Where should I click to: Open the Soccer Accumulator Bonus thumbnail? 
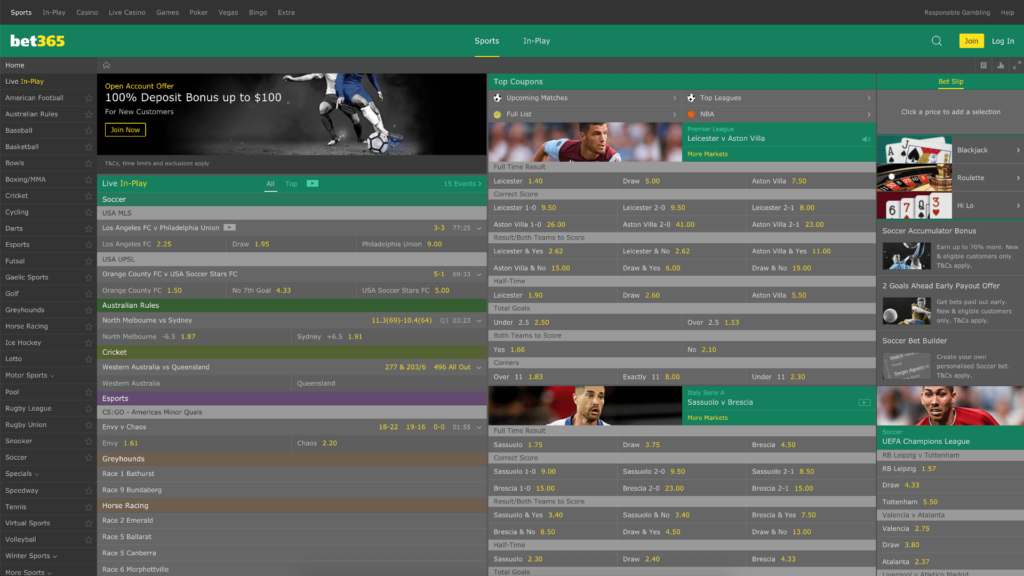pyautogui.click(x=906, y=255)
